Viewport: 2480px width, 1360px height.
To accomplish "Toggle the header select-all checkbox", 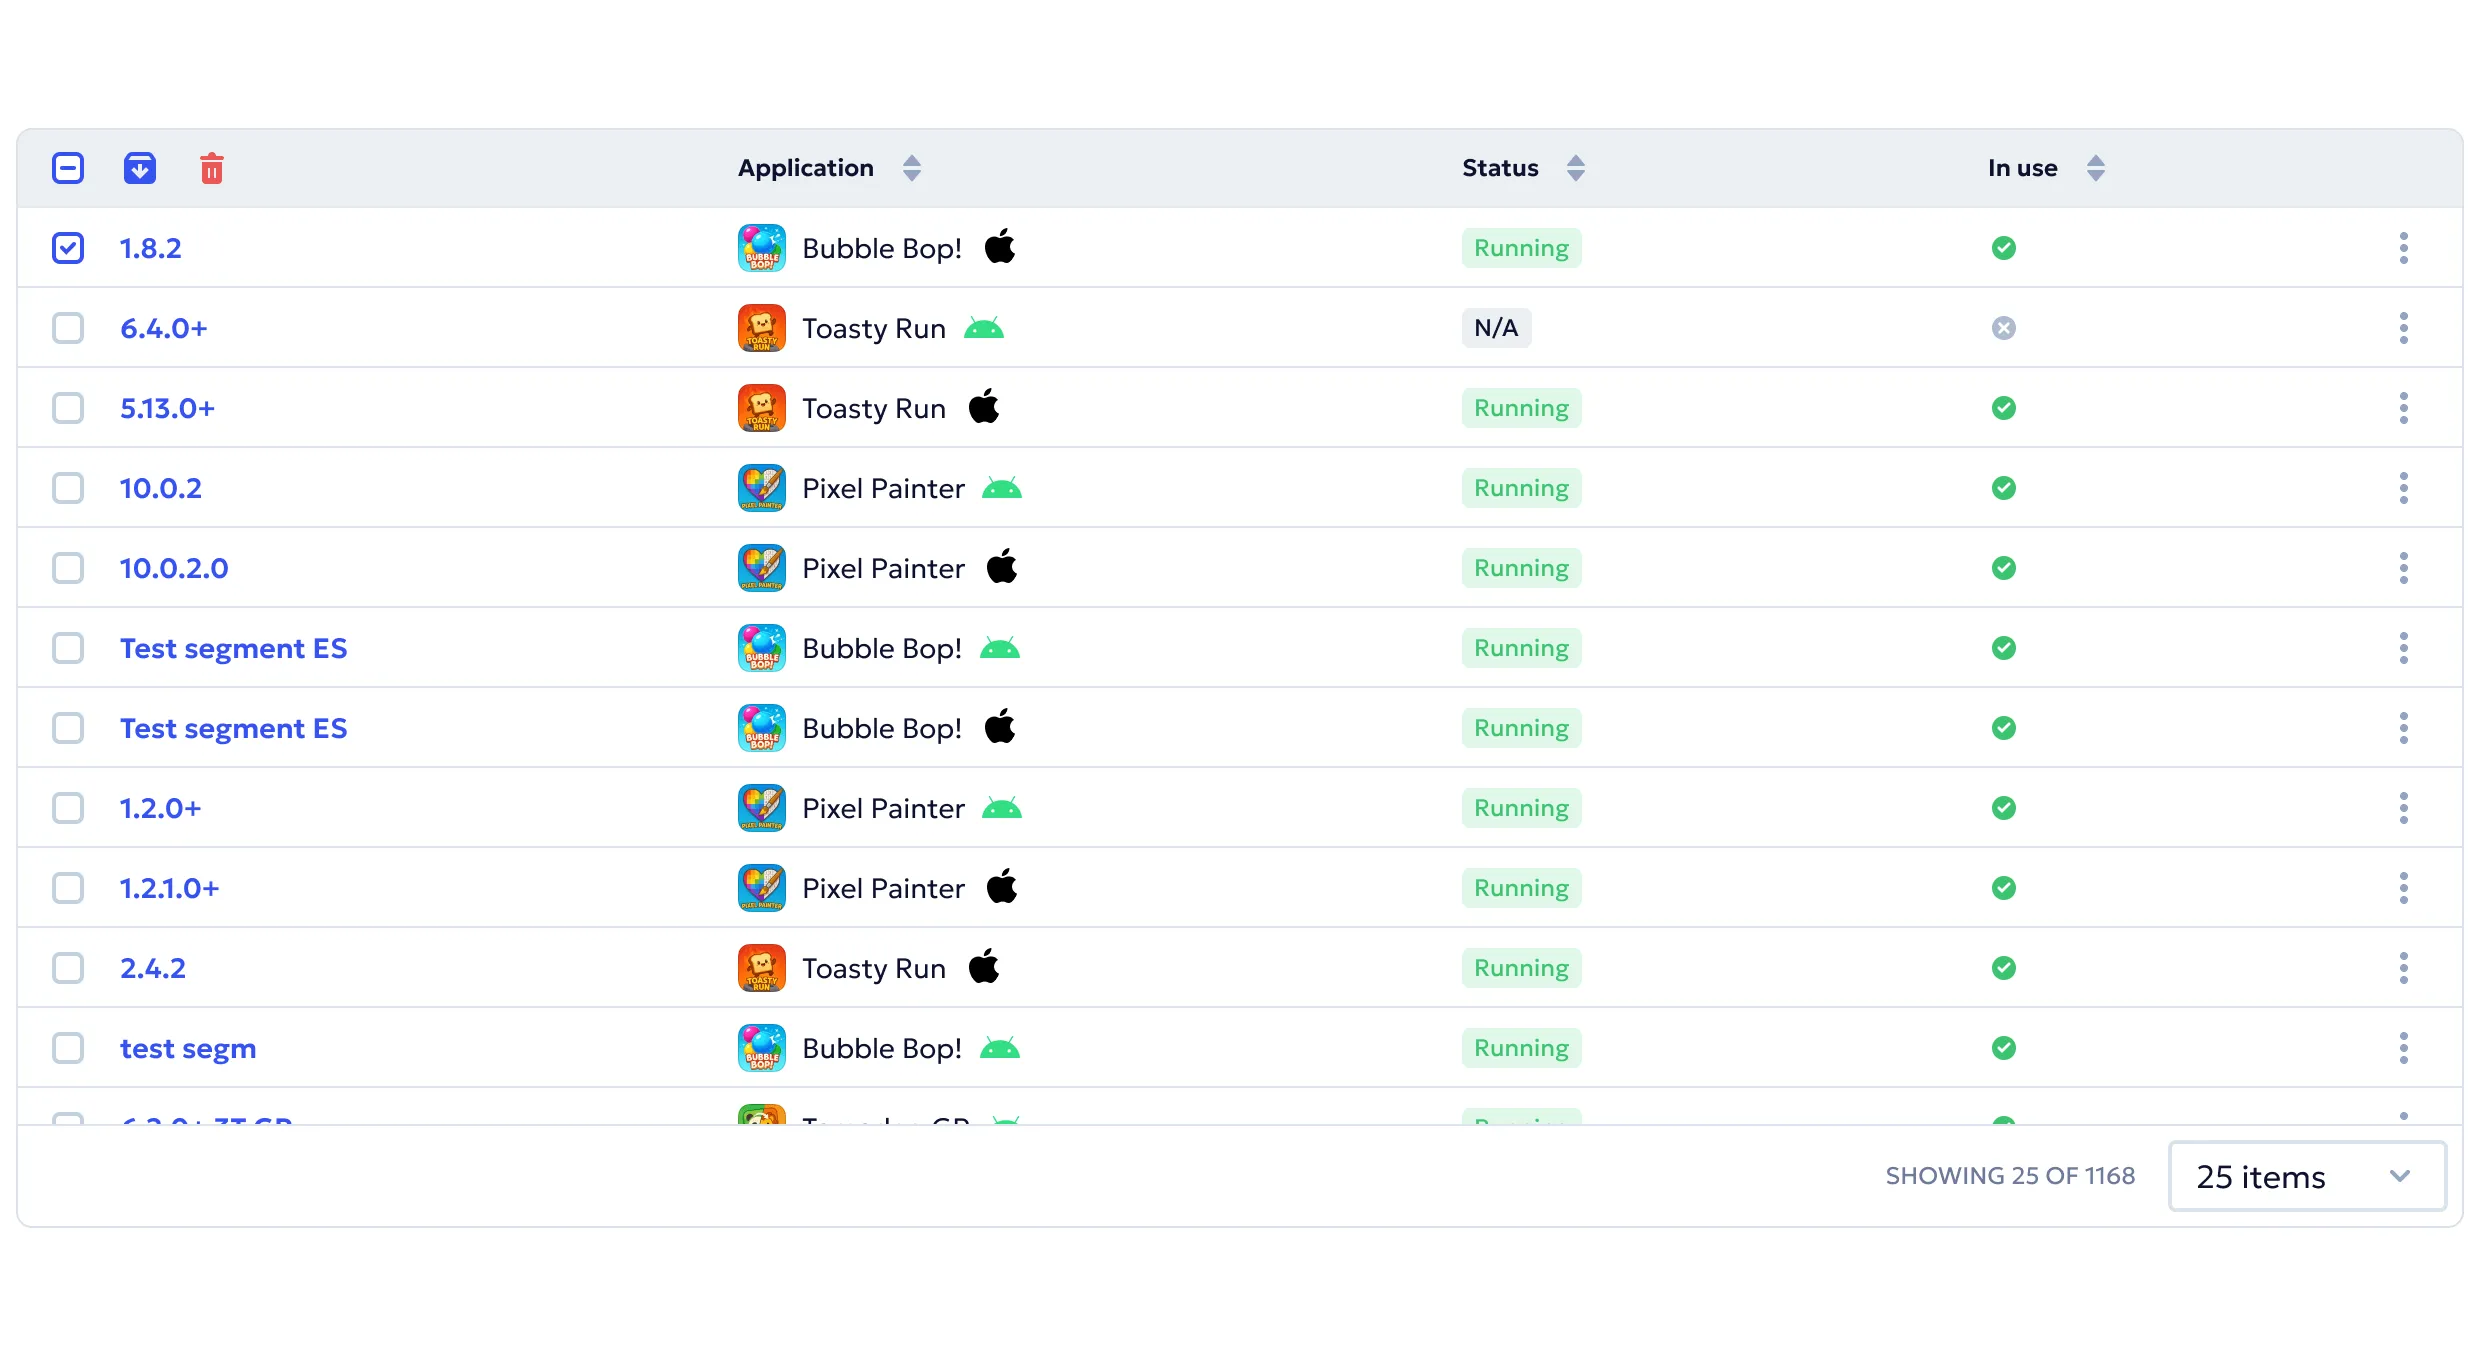I will pos(68,168).
